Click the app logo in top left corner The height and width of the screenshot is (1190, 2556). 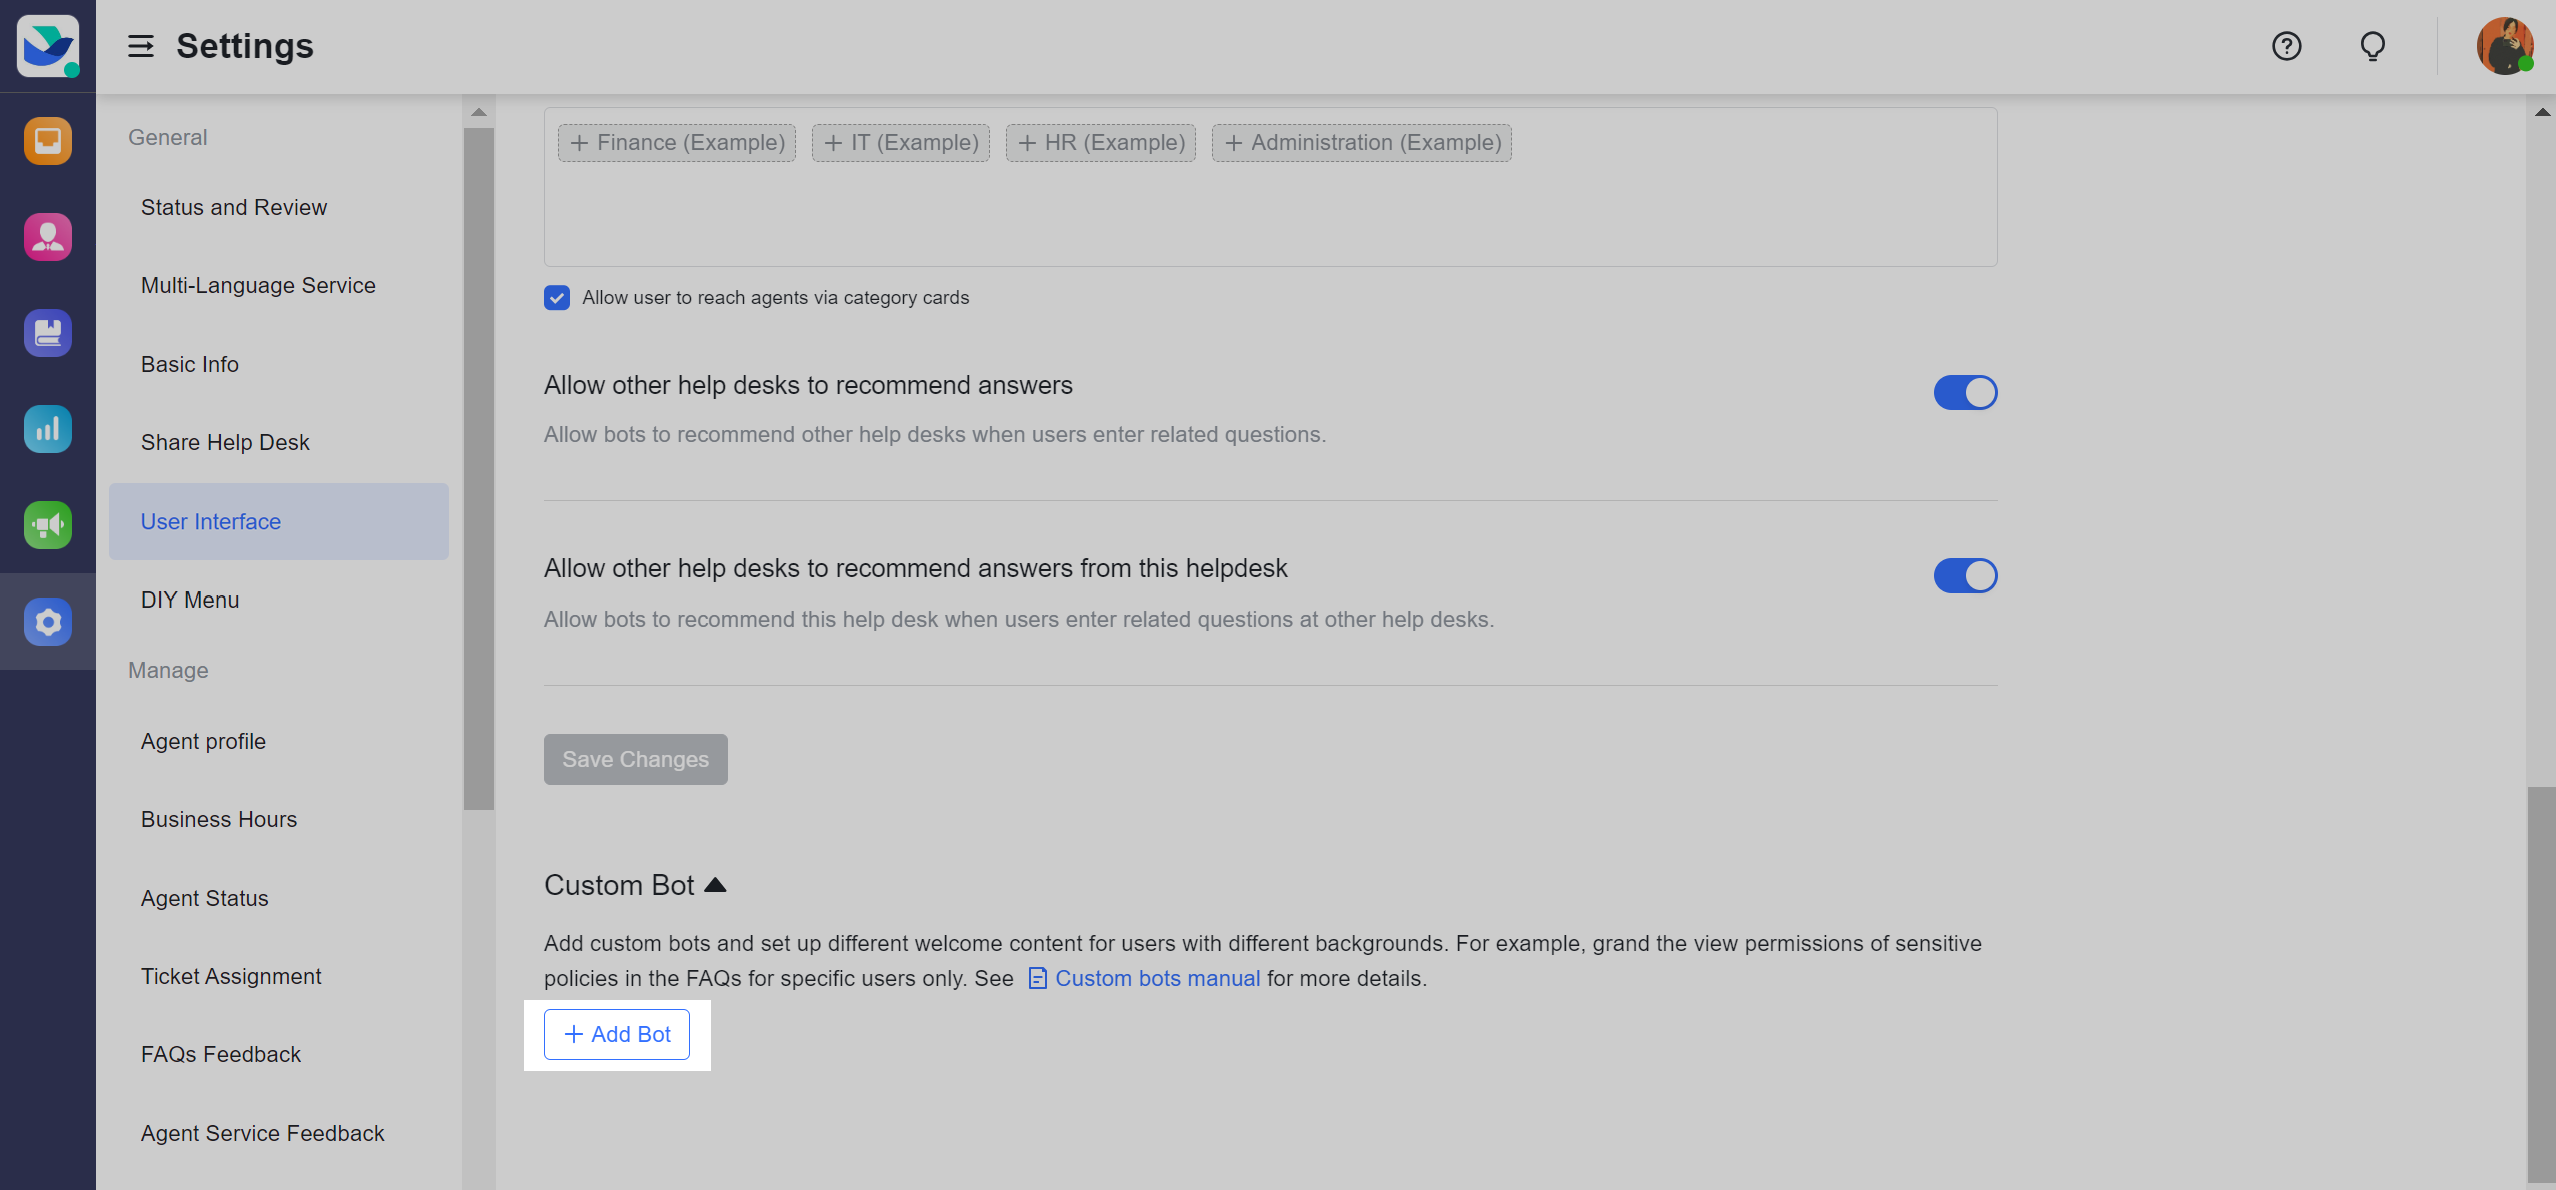(x=47, y=46)
